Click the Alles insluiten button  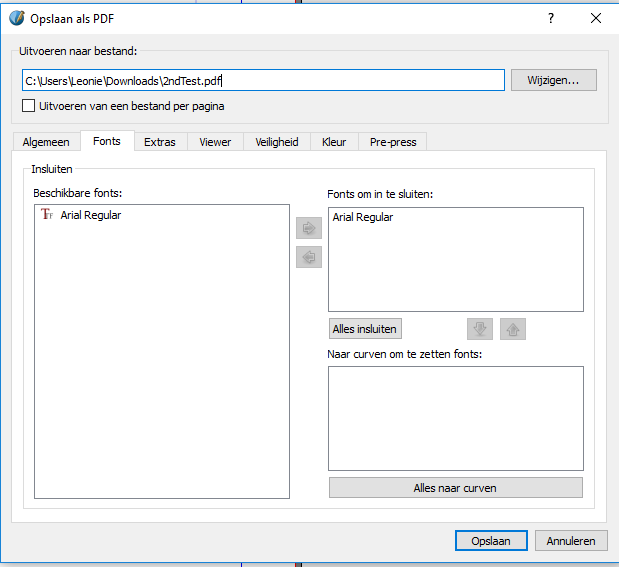365,329
